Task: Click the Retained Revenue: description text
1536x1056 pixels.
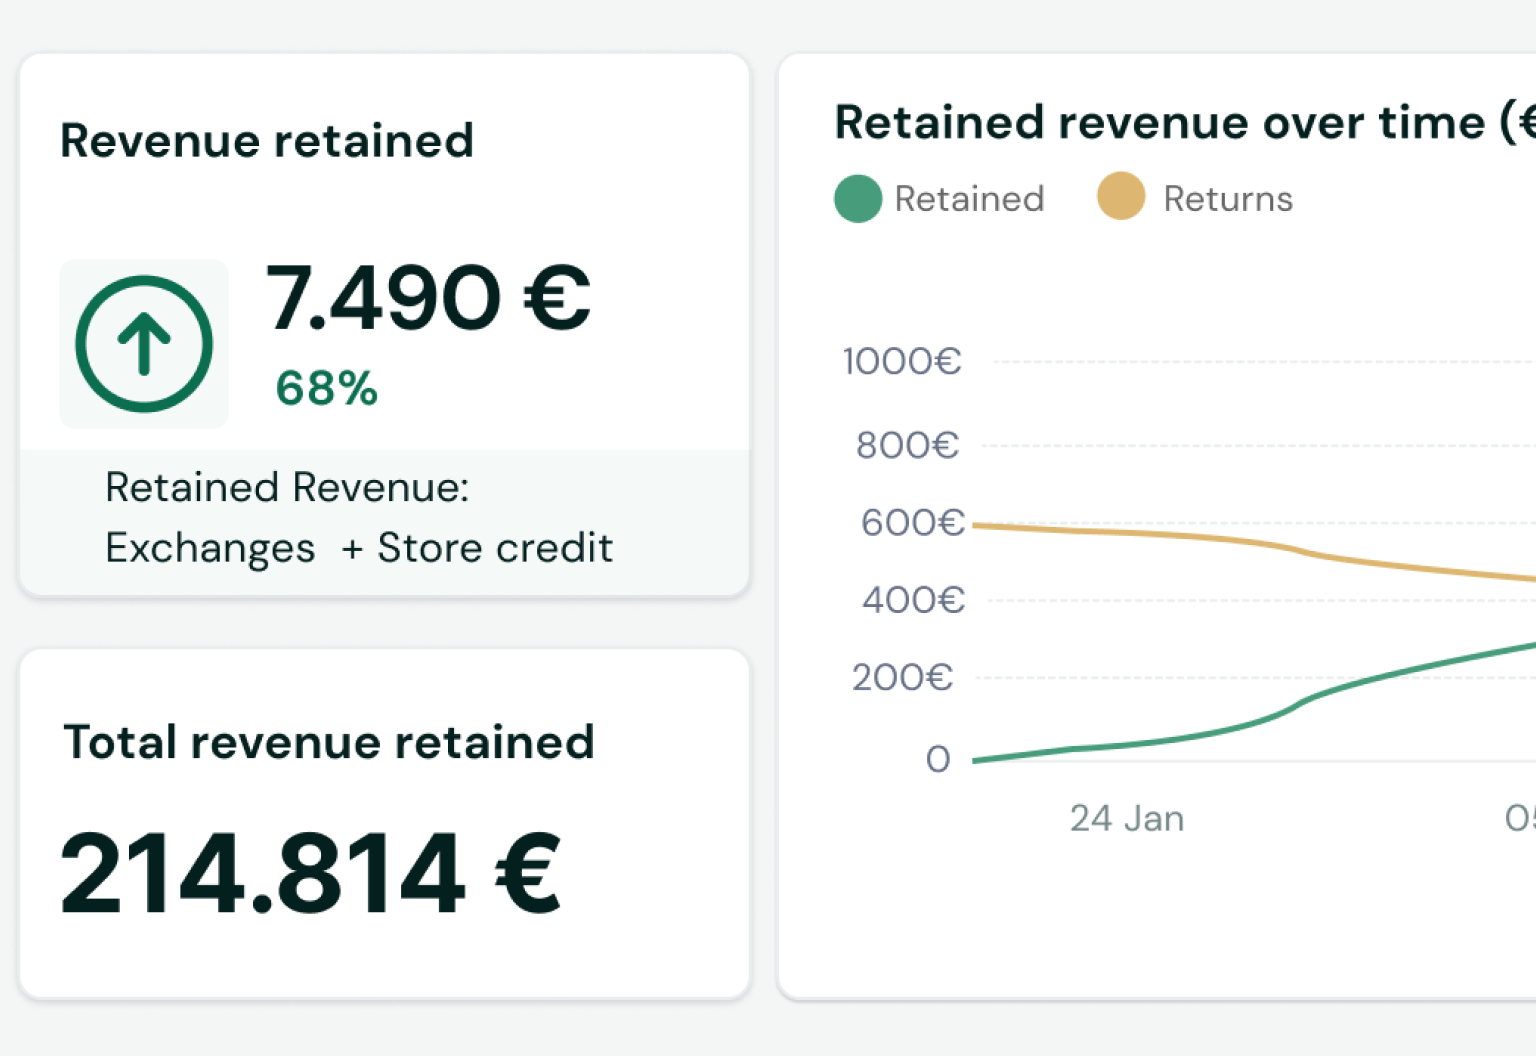Action: (287, 488)
